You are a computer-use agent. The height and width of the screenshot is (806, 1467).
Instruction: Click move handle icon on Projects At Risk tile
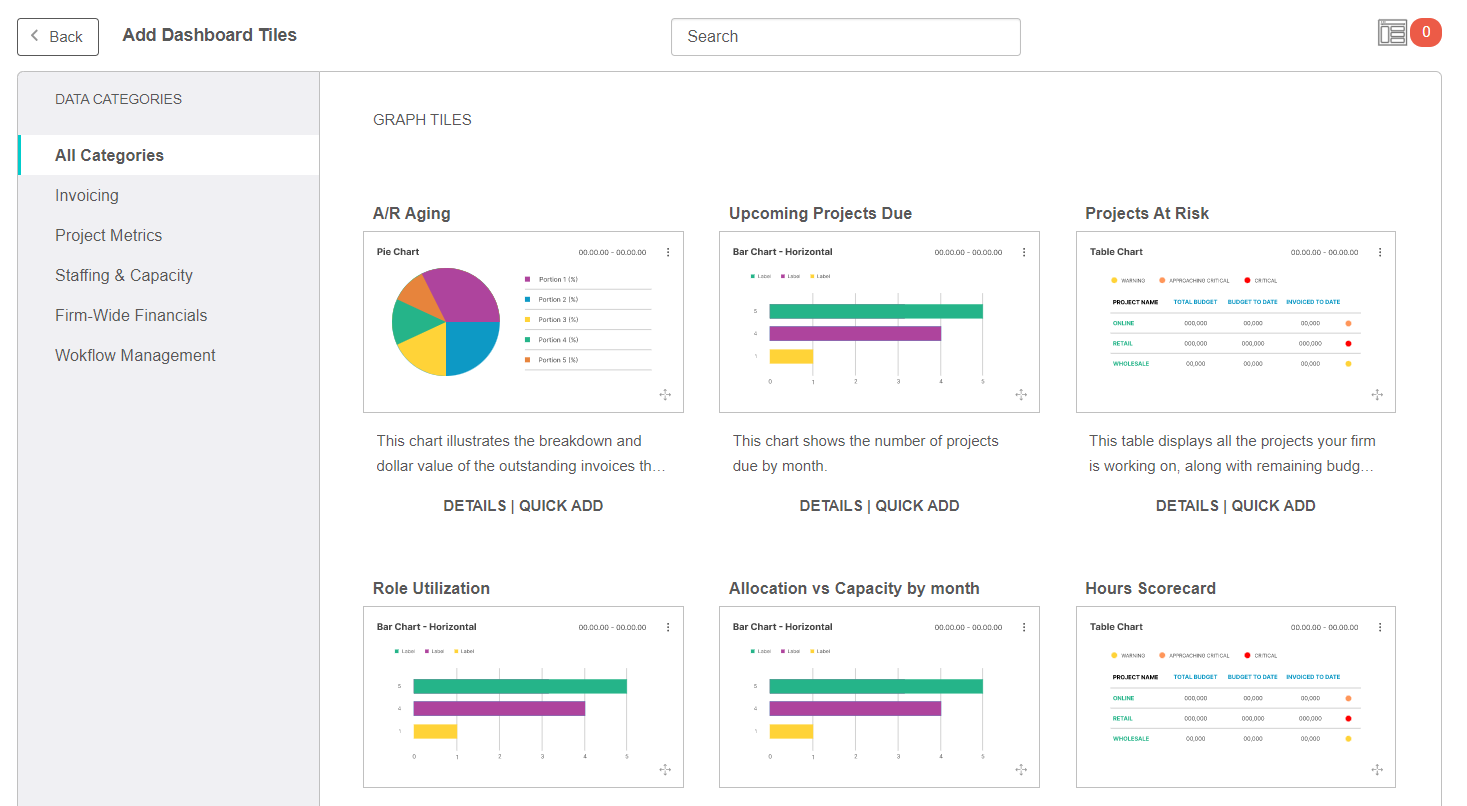1377,395
